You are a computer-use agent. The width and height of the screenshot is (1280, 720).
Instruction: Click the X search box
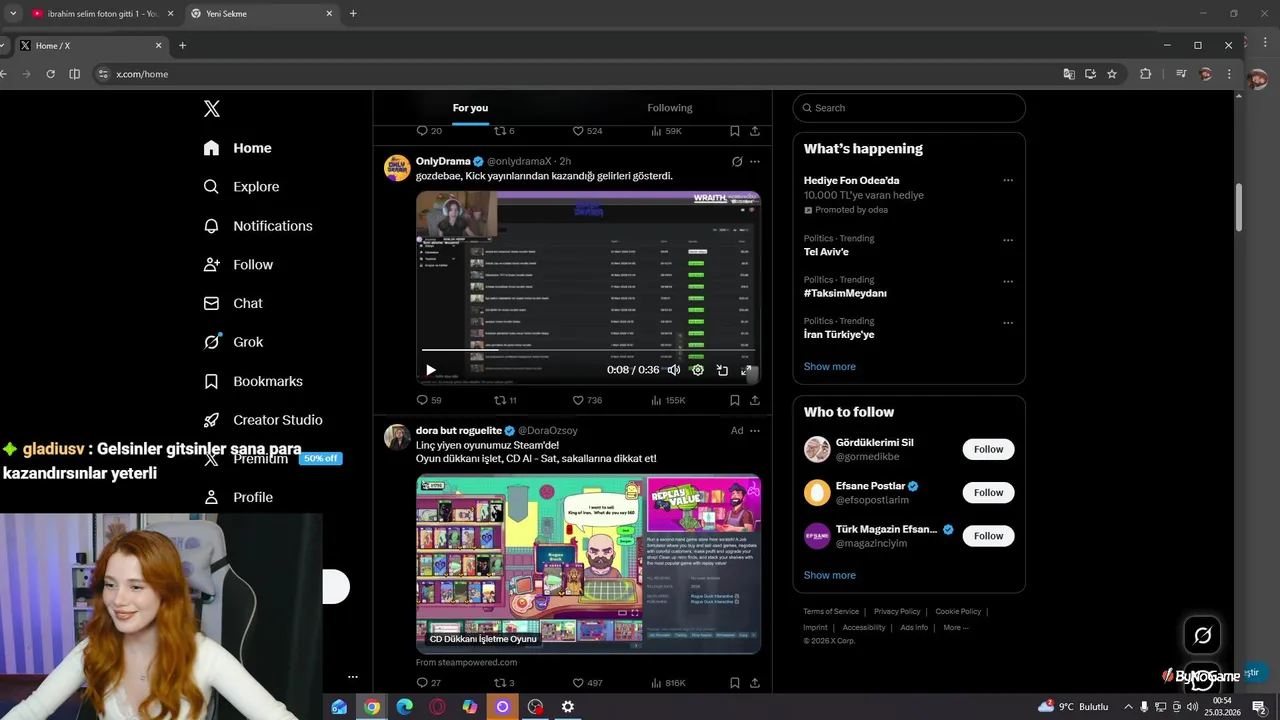tap(909, 108)
